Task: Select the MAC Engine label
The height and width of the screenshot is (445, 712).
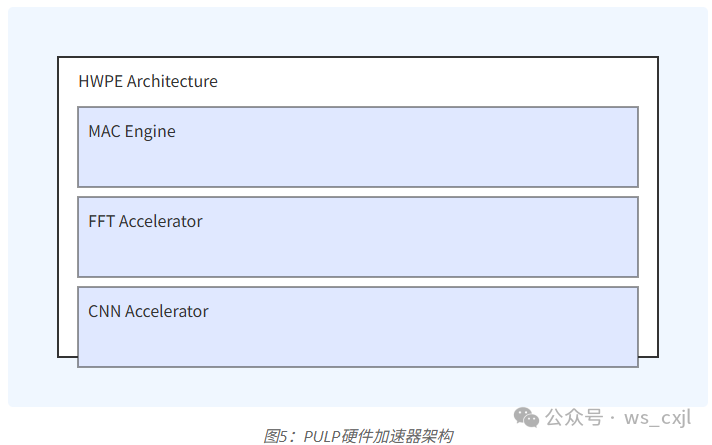Action: click(132, 131)
